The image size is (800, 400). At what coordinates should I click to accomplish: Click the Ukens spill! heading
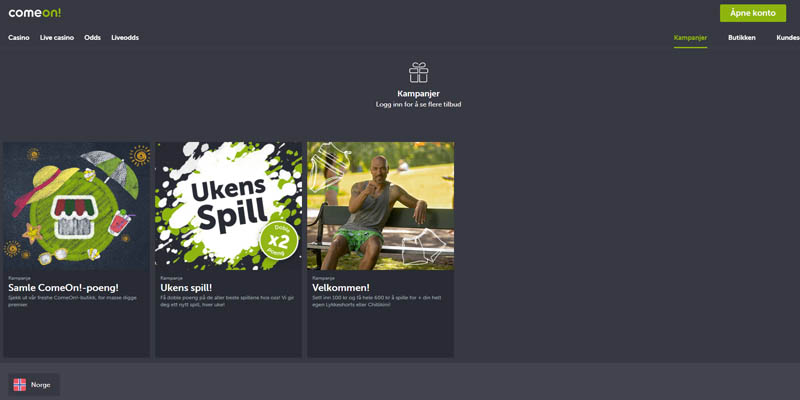click(186, 288)
